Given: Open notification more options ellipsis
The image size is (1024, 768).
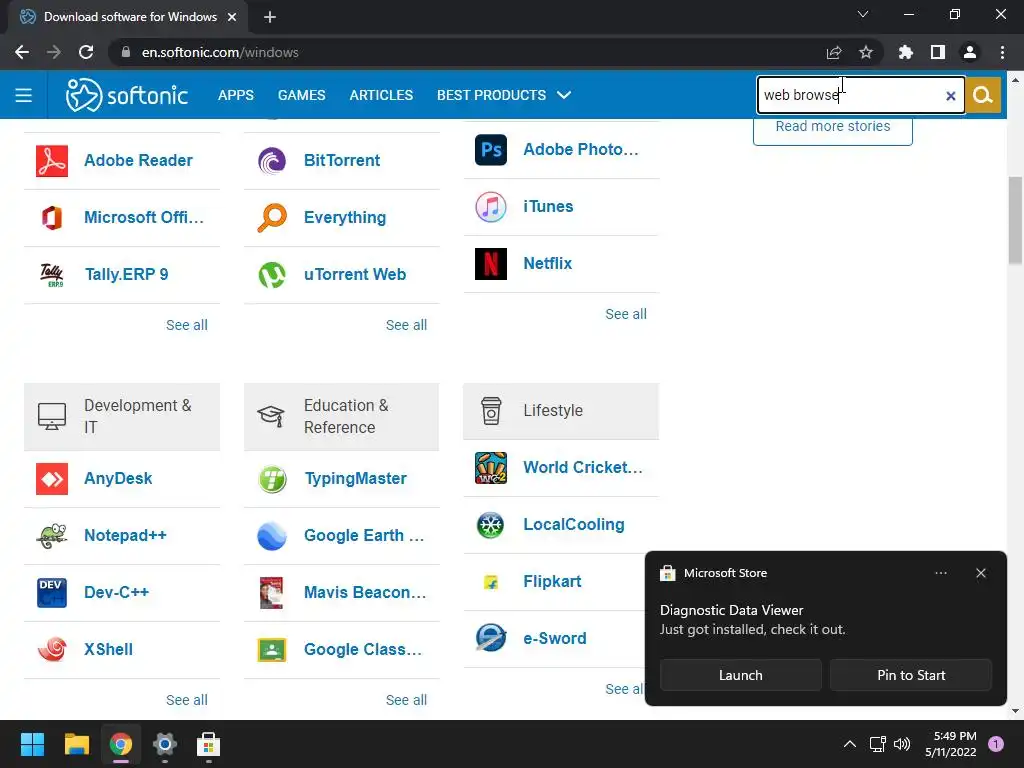Looking at the screenshot, I should point(941,573).
